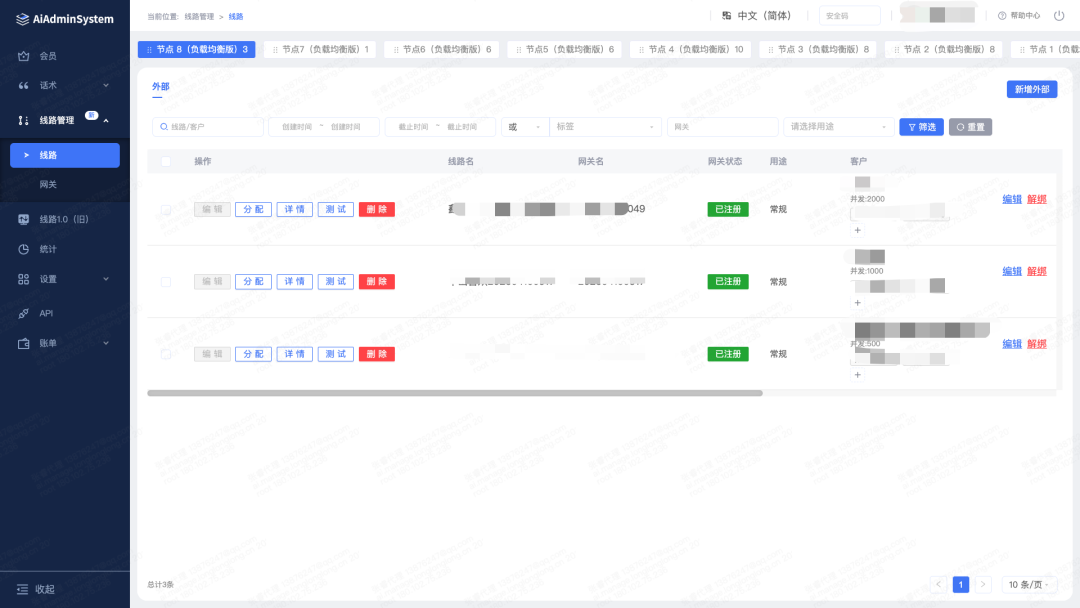The image size is (1080, 608).
Task: Open the 网关 submenu item
Action: click(x=48, y=185)
